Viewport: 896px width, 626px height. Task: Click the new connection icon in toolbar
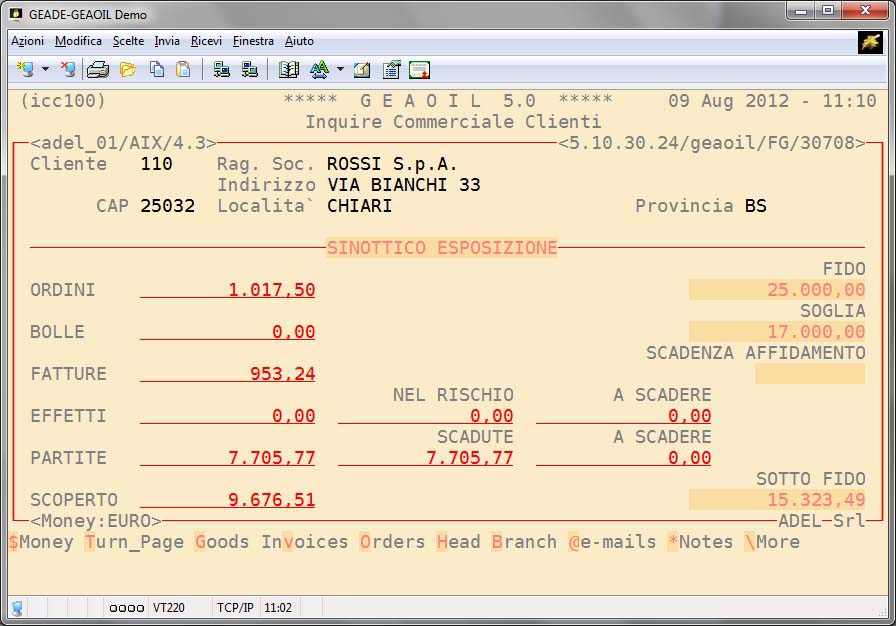(25, 69)
